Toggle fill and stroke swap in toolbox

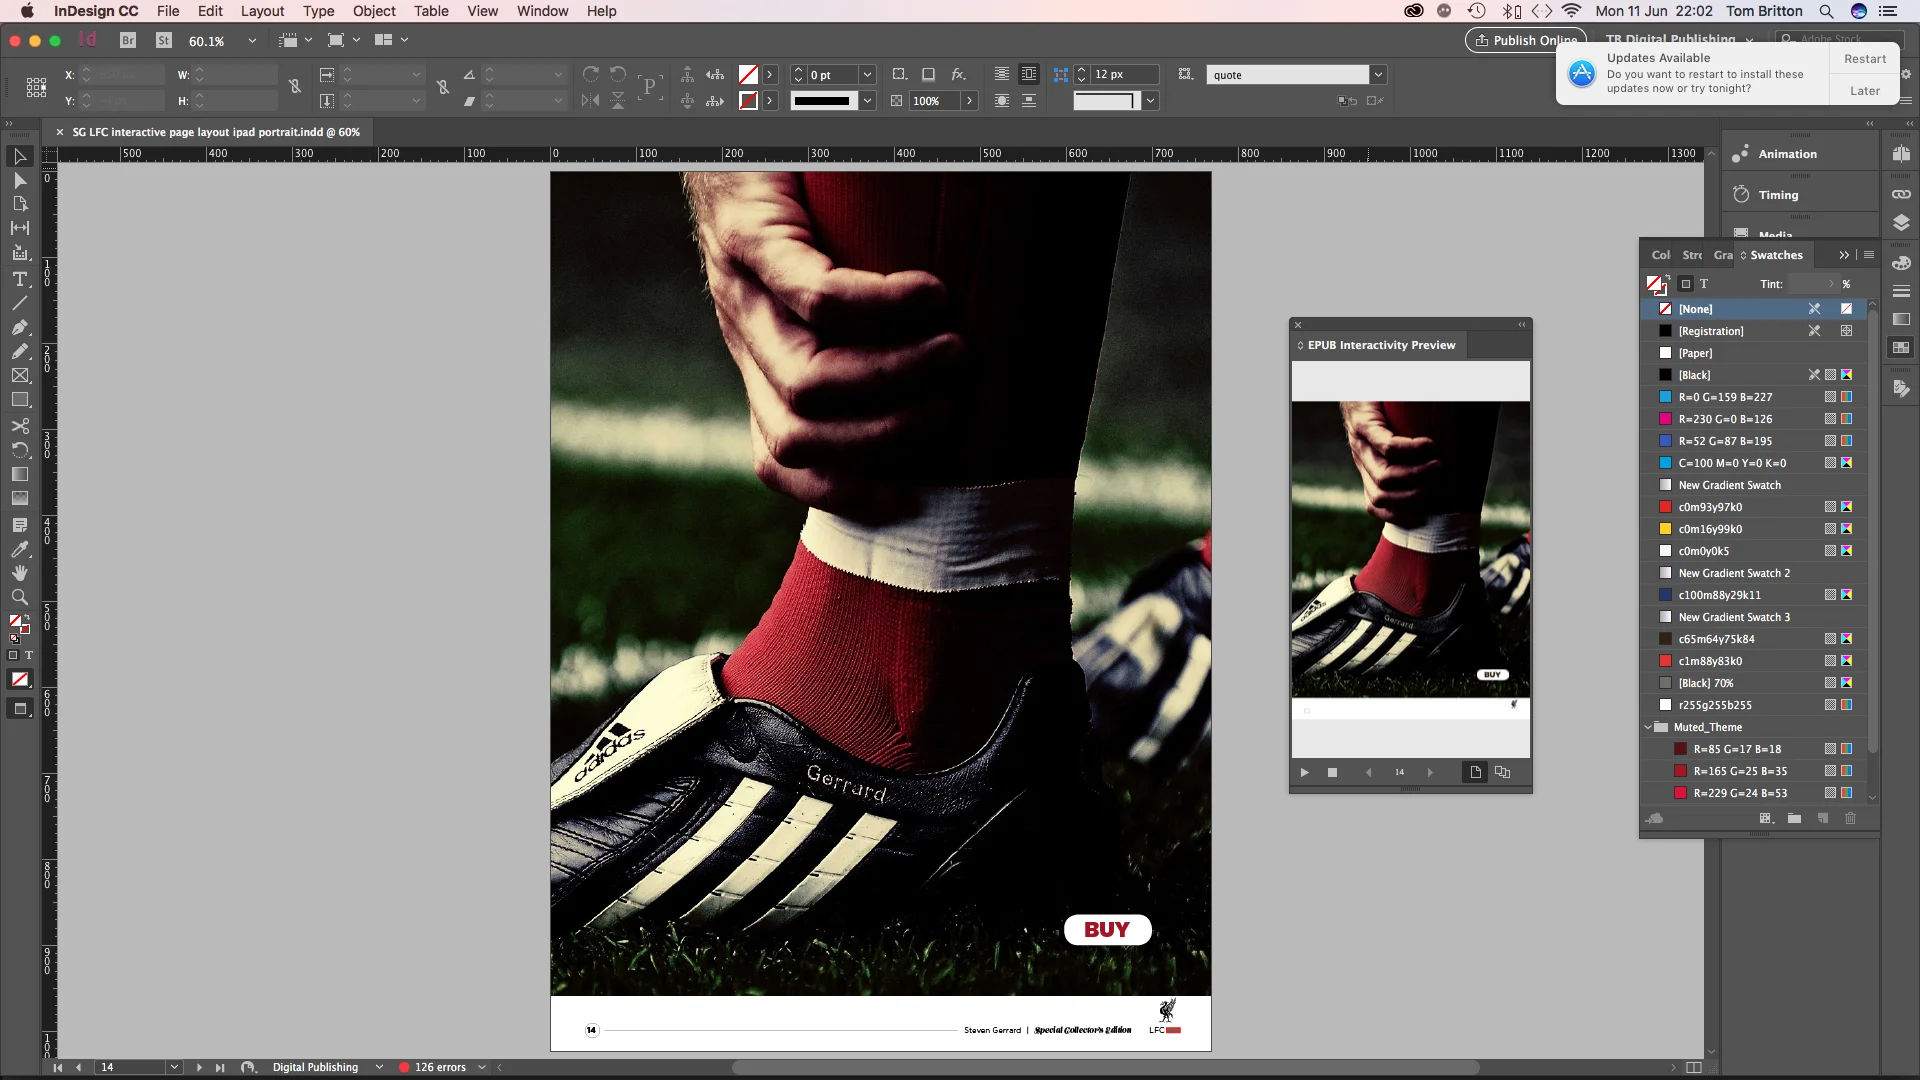click(26, 618)
